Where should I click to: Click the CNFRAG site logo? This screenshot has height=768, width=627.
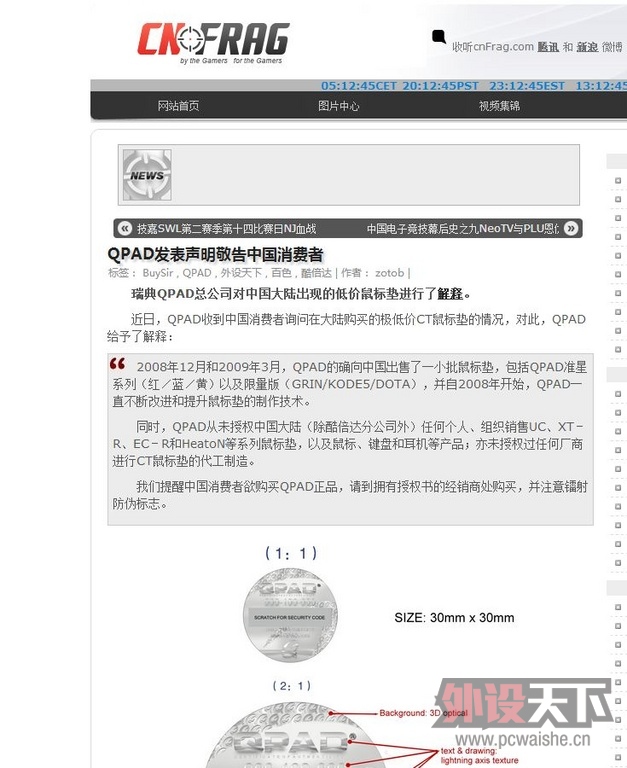(213, 43)
